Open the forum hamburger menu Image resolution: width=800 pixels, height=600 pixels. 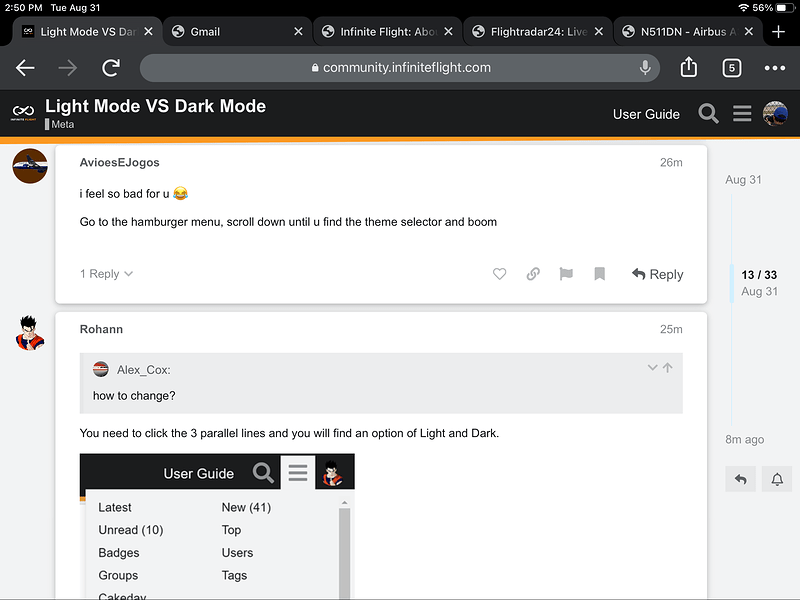(x=742, y=113)
